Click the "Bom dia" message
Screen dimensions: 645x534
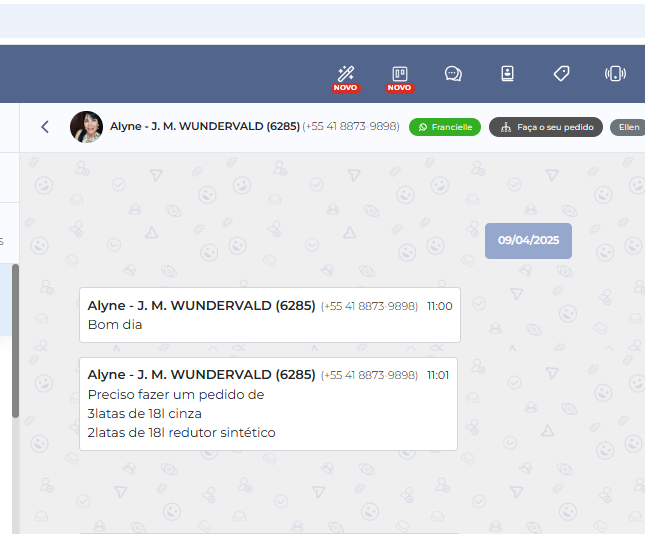115,325
